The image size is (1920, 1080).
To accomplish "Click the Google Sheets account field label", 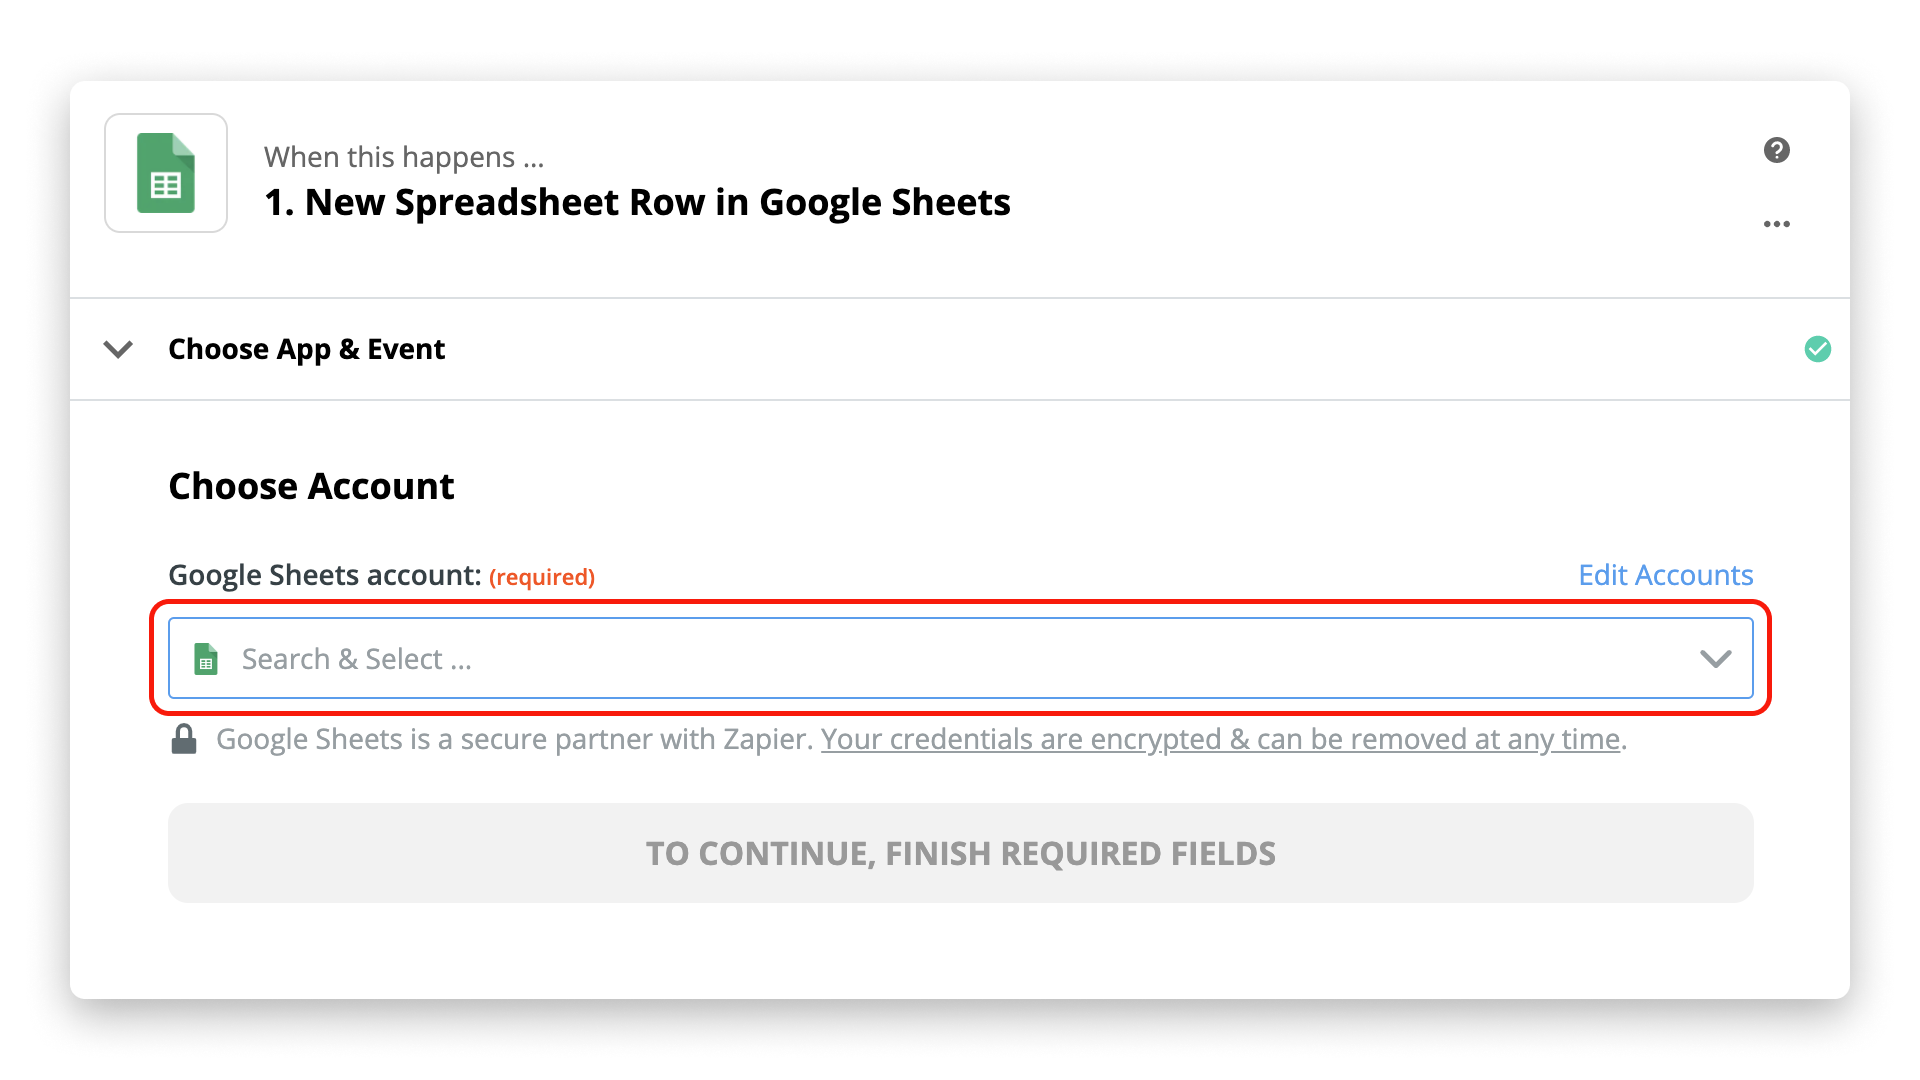I will tap(325, 576).
